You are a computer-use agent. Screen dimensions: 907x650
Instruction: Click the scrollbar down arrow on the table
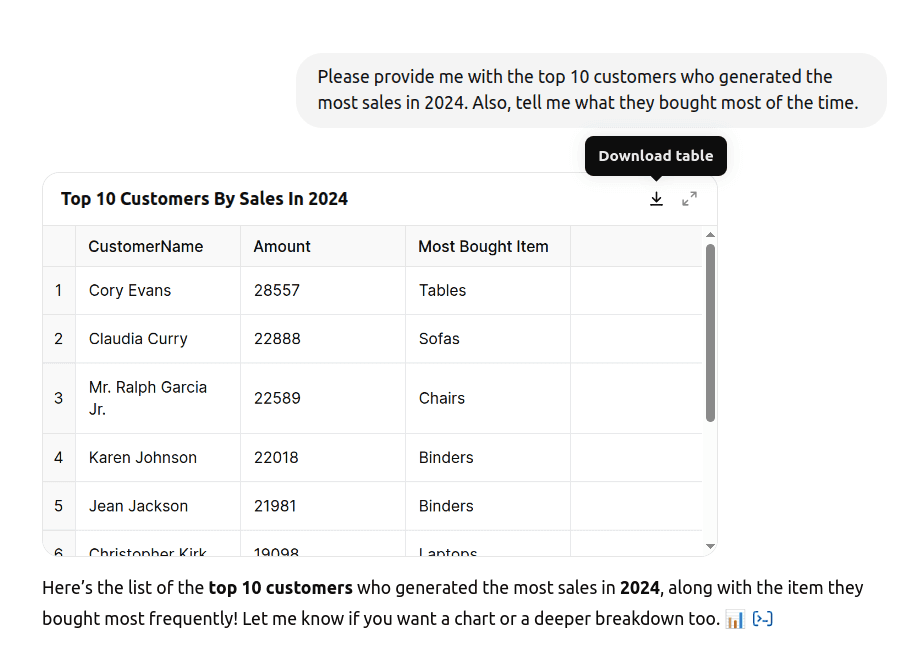[x=710, y=546]
